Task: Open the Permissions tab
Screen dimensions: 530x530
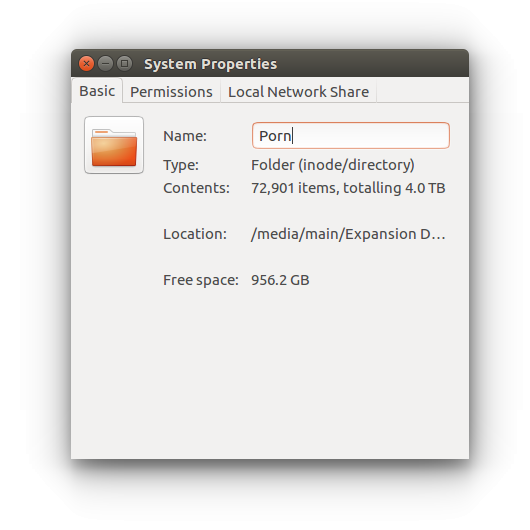Action: (x=171, y=92)
